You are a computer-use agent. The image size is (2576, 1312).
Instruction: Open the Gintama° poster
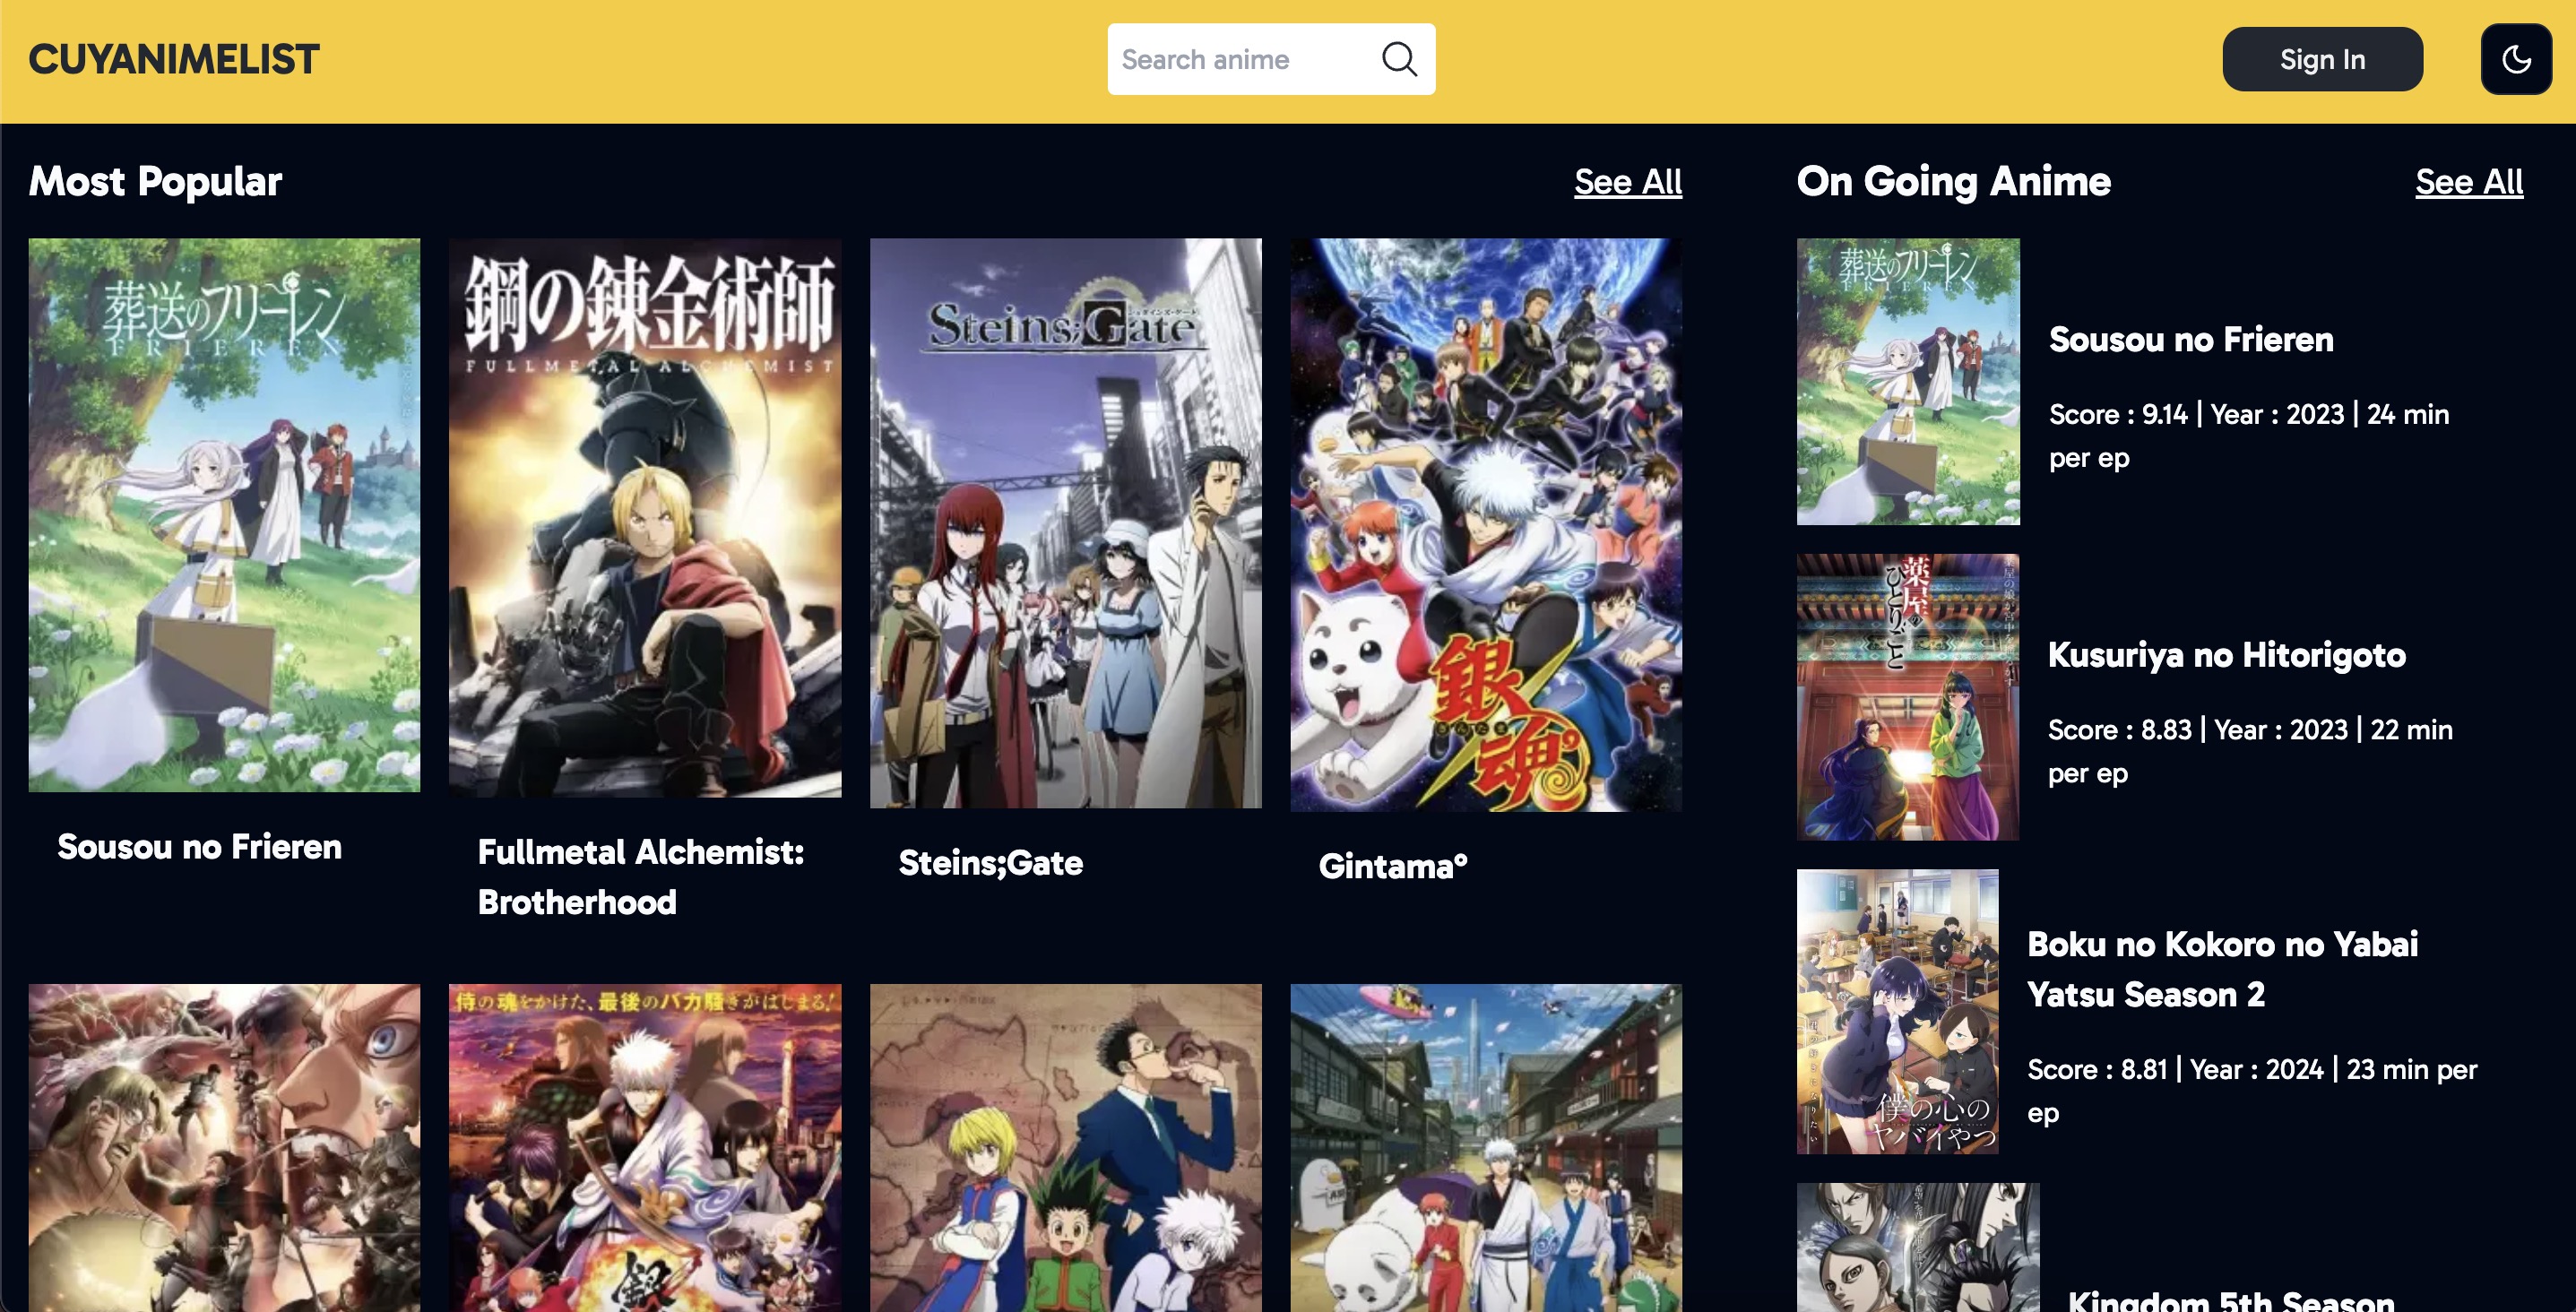coord(1486,525)
